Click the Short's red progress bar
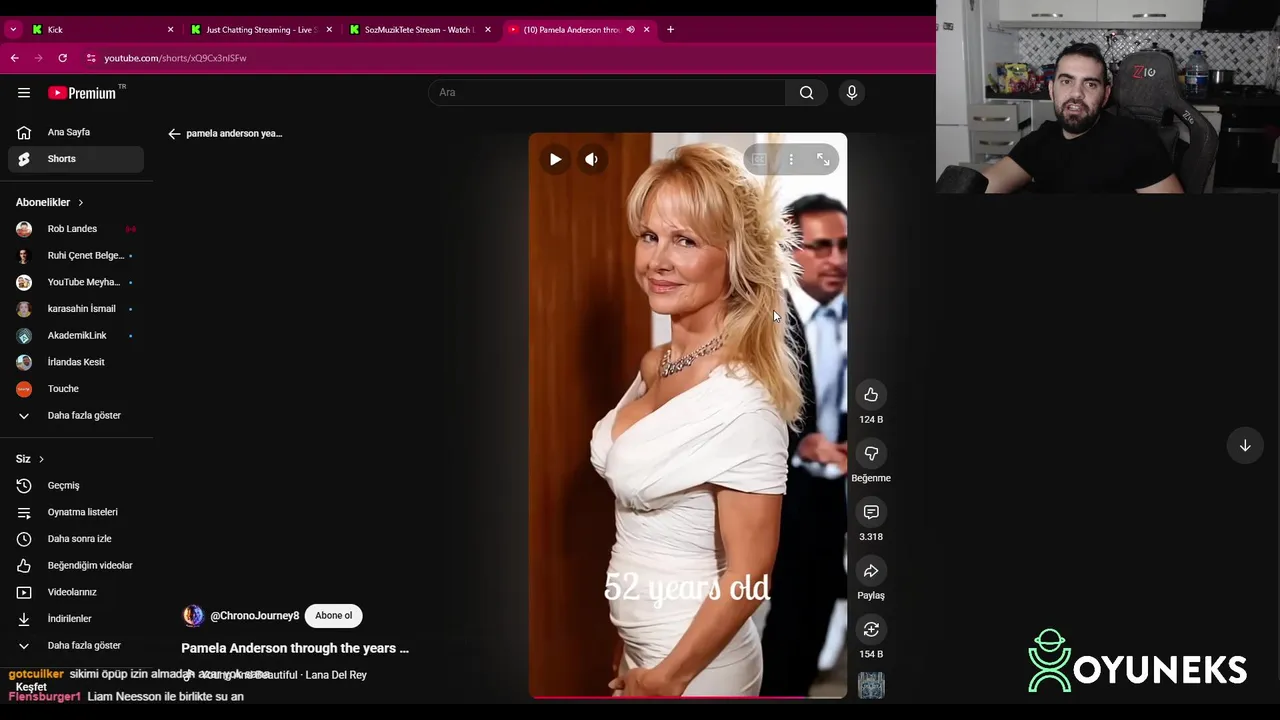Viewport: 1280px width, 720px height. [688, 697]
